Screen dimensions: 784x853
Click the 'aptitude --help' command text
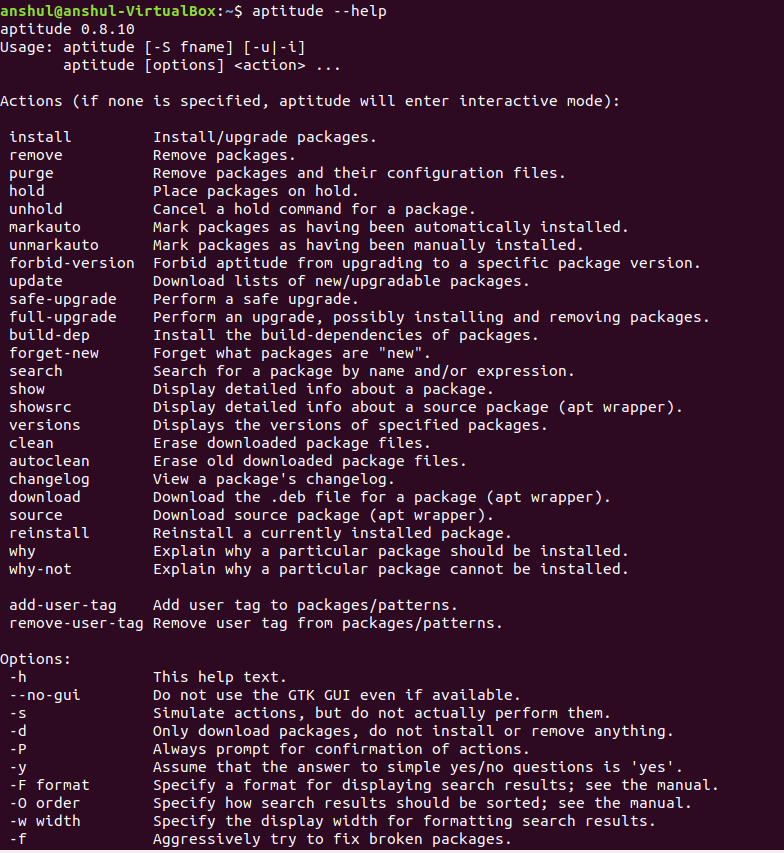320,11
